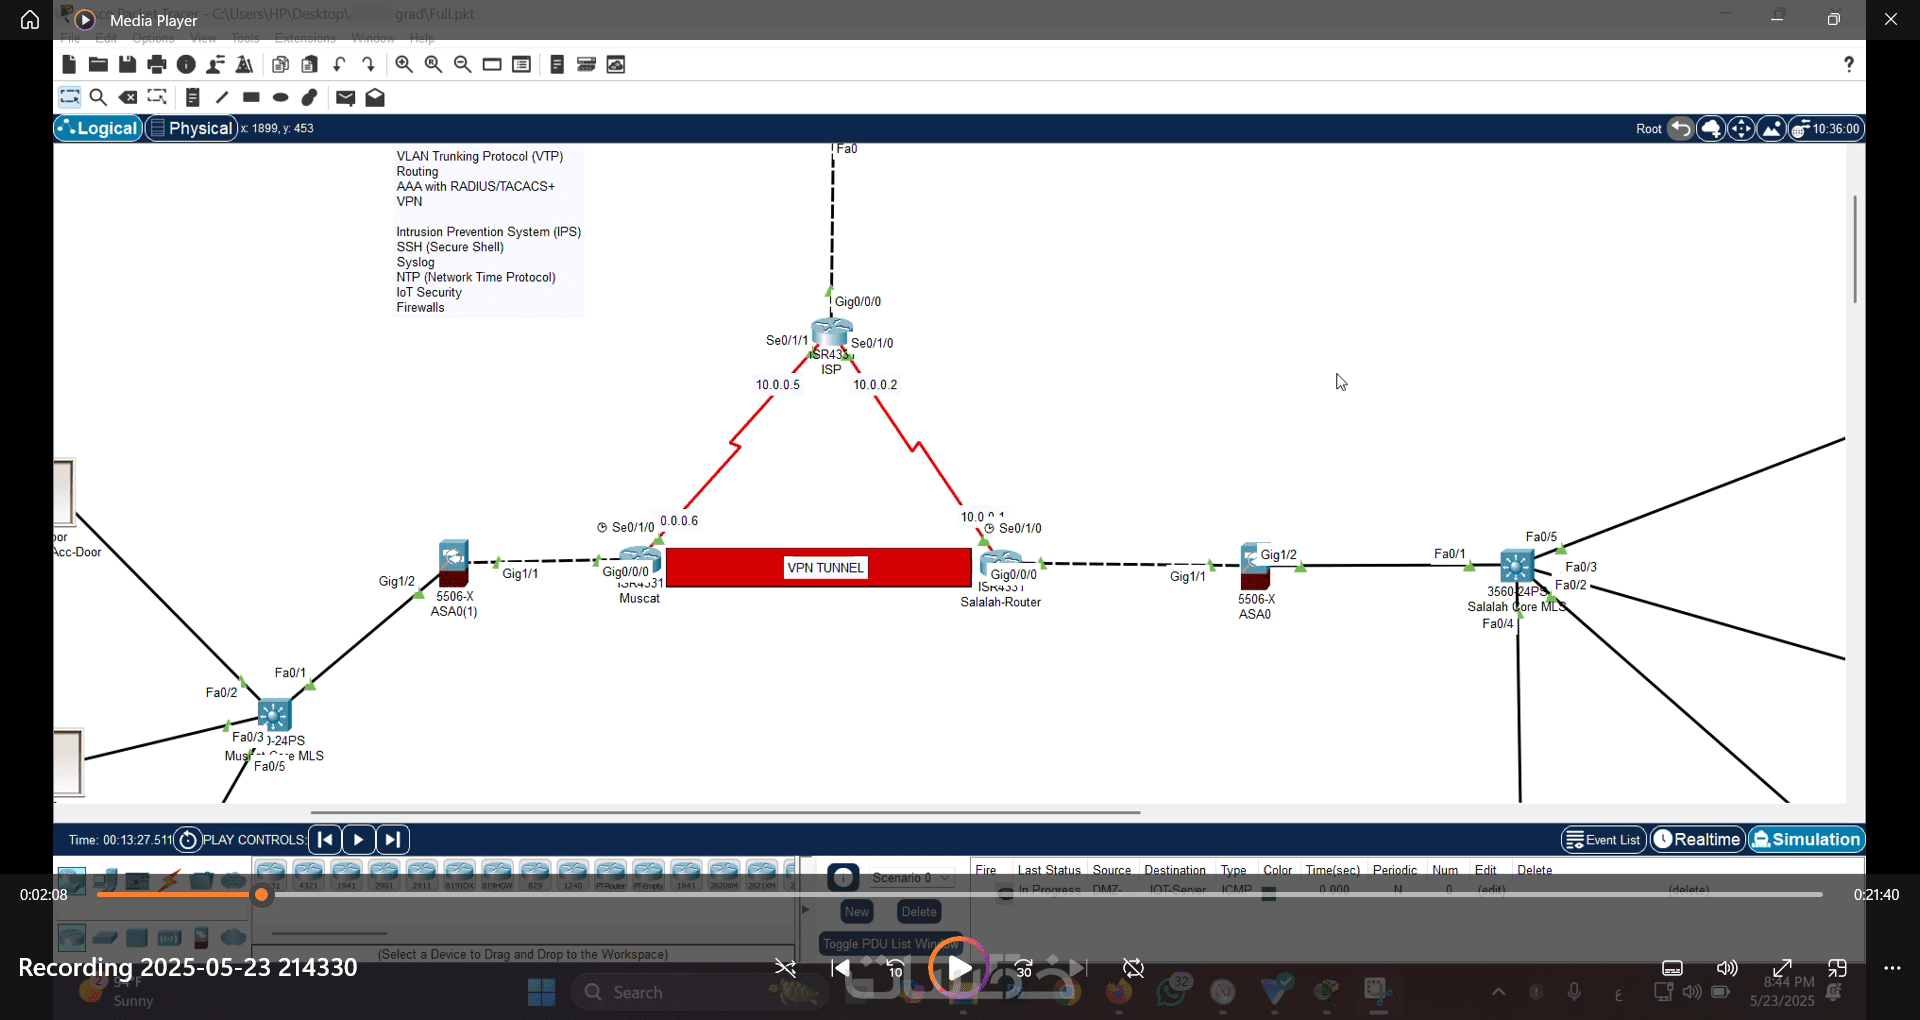Toggle full screen in Media Player
The height and width of the screenshot is (1020, 1920).
[1782, 968]
